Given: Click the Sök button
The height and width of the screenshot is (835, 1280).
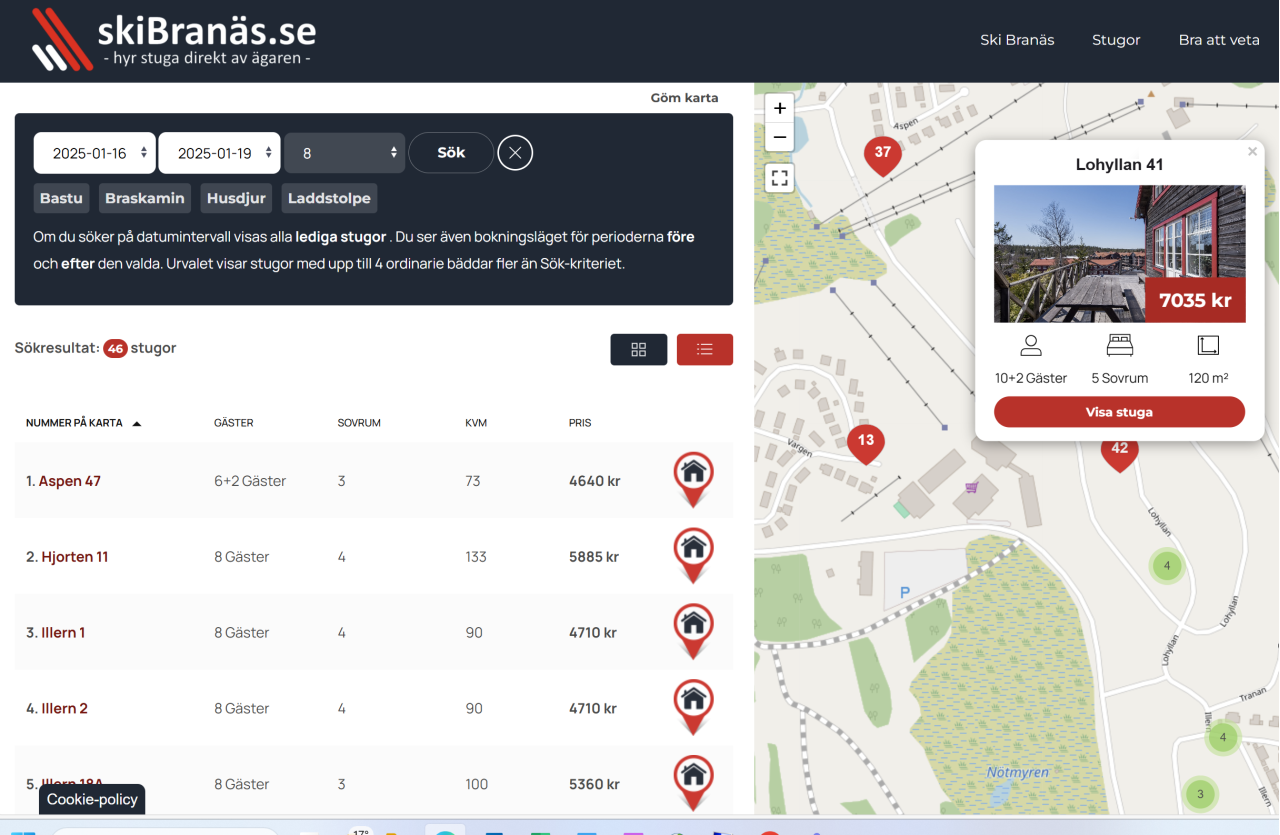Looking at the screenshot, I should (x=451, y=153).
